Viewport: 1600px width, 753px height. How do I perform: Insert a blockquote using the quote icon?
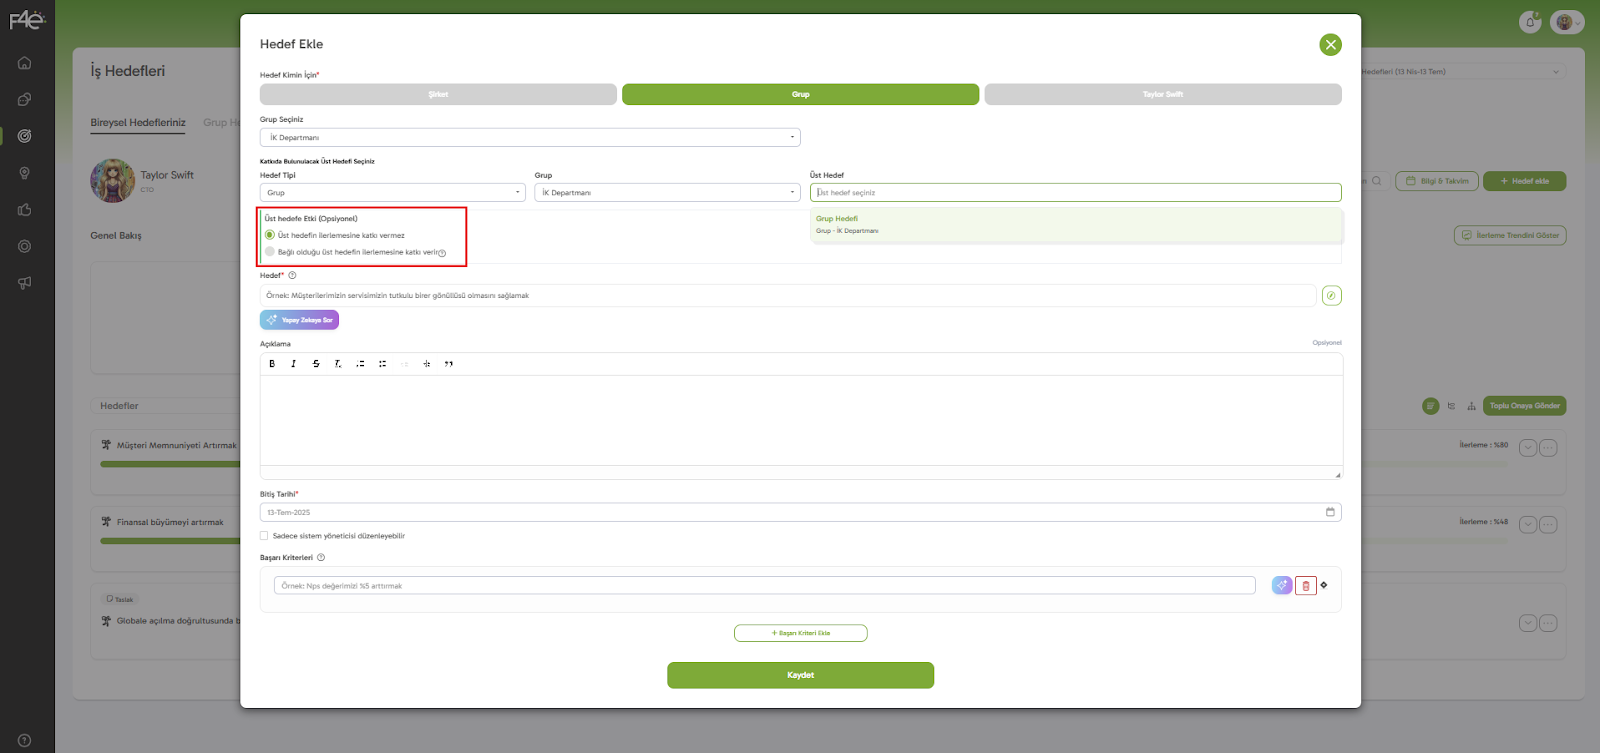pos(449,364)
